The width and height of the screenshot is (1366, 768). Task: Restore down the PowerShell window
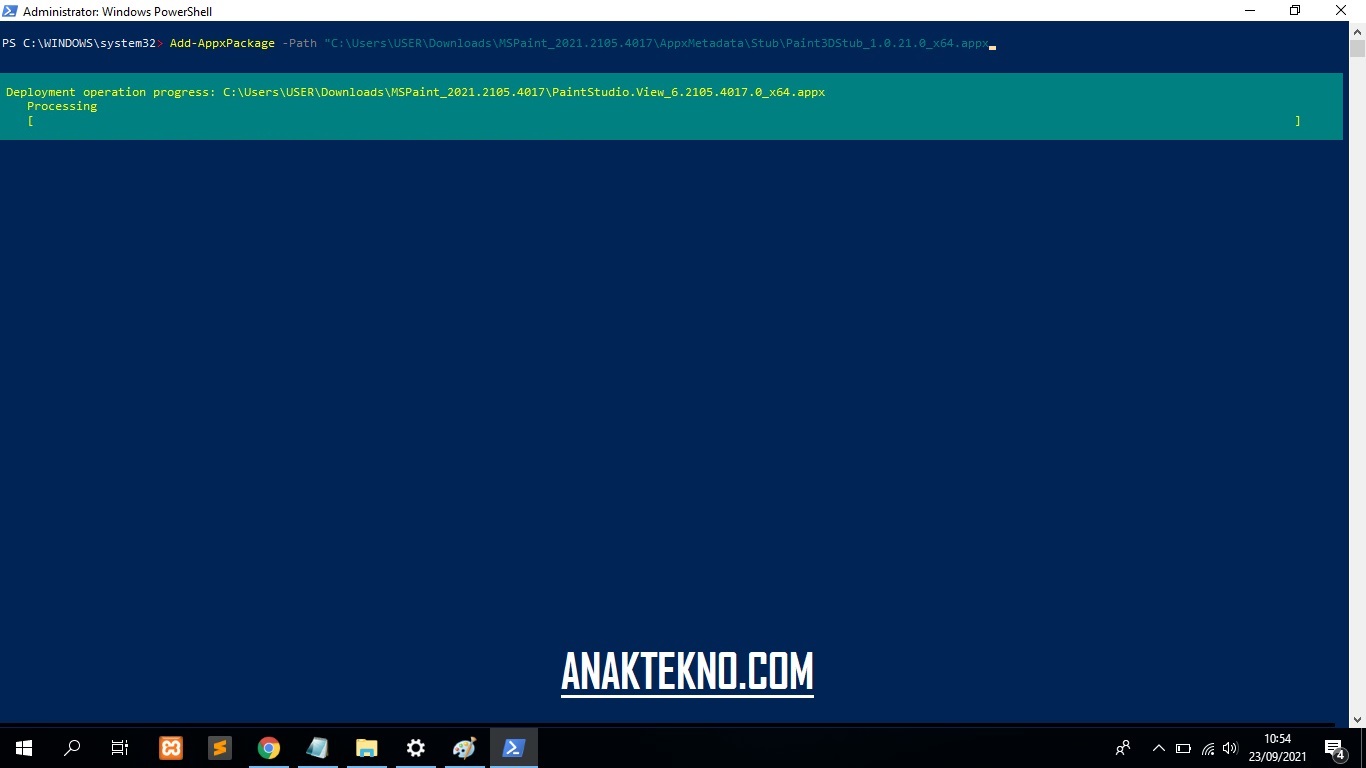tap(1295, 11)
